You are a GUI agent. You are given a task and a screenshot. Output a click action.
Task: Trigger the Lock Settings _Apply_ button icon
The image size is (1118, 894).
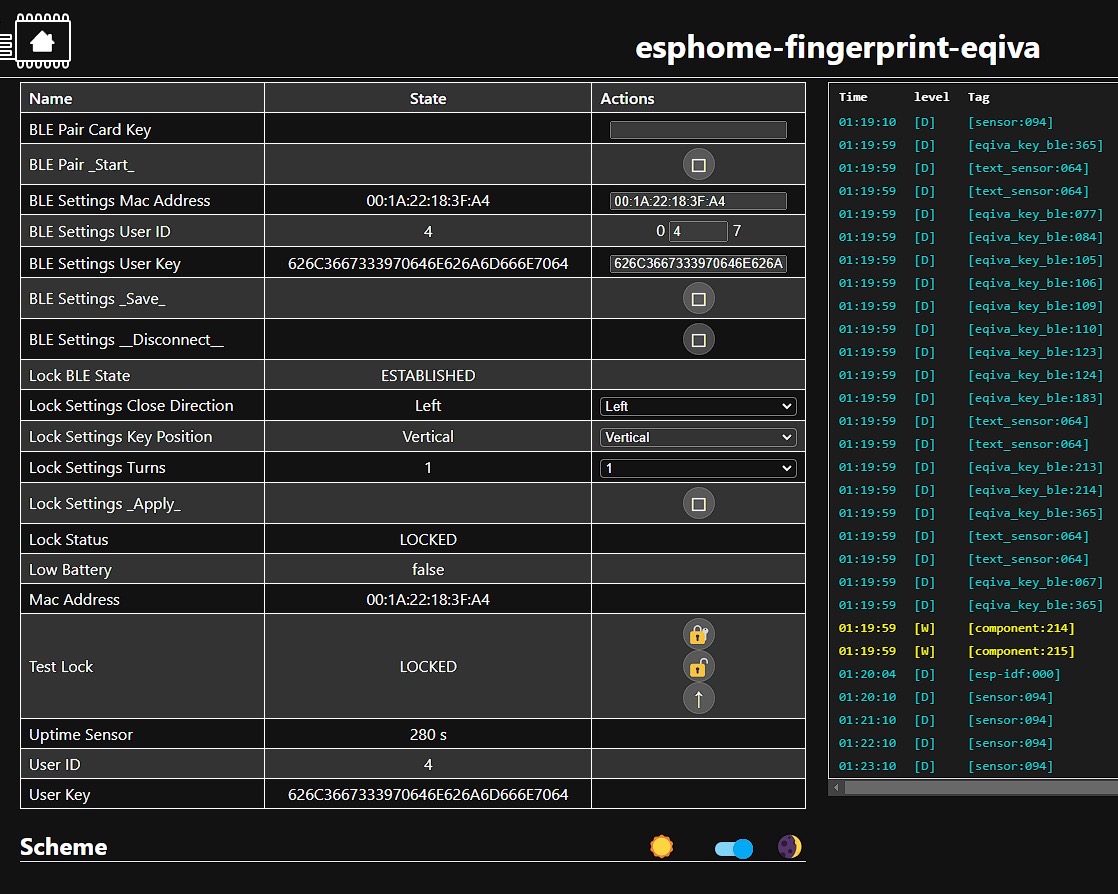pos(699,504)
